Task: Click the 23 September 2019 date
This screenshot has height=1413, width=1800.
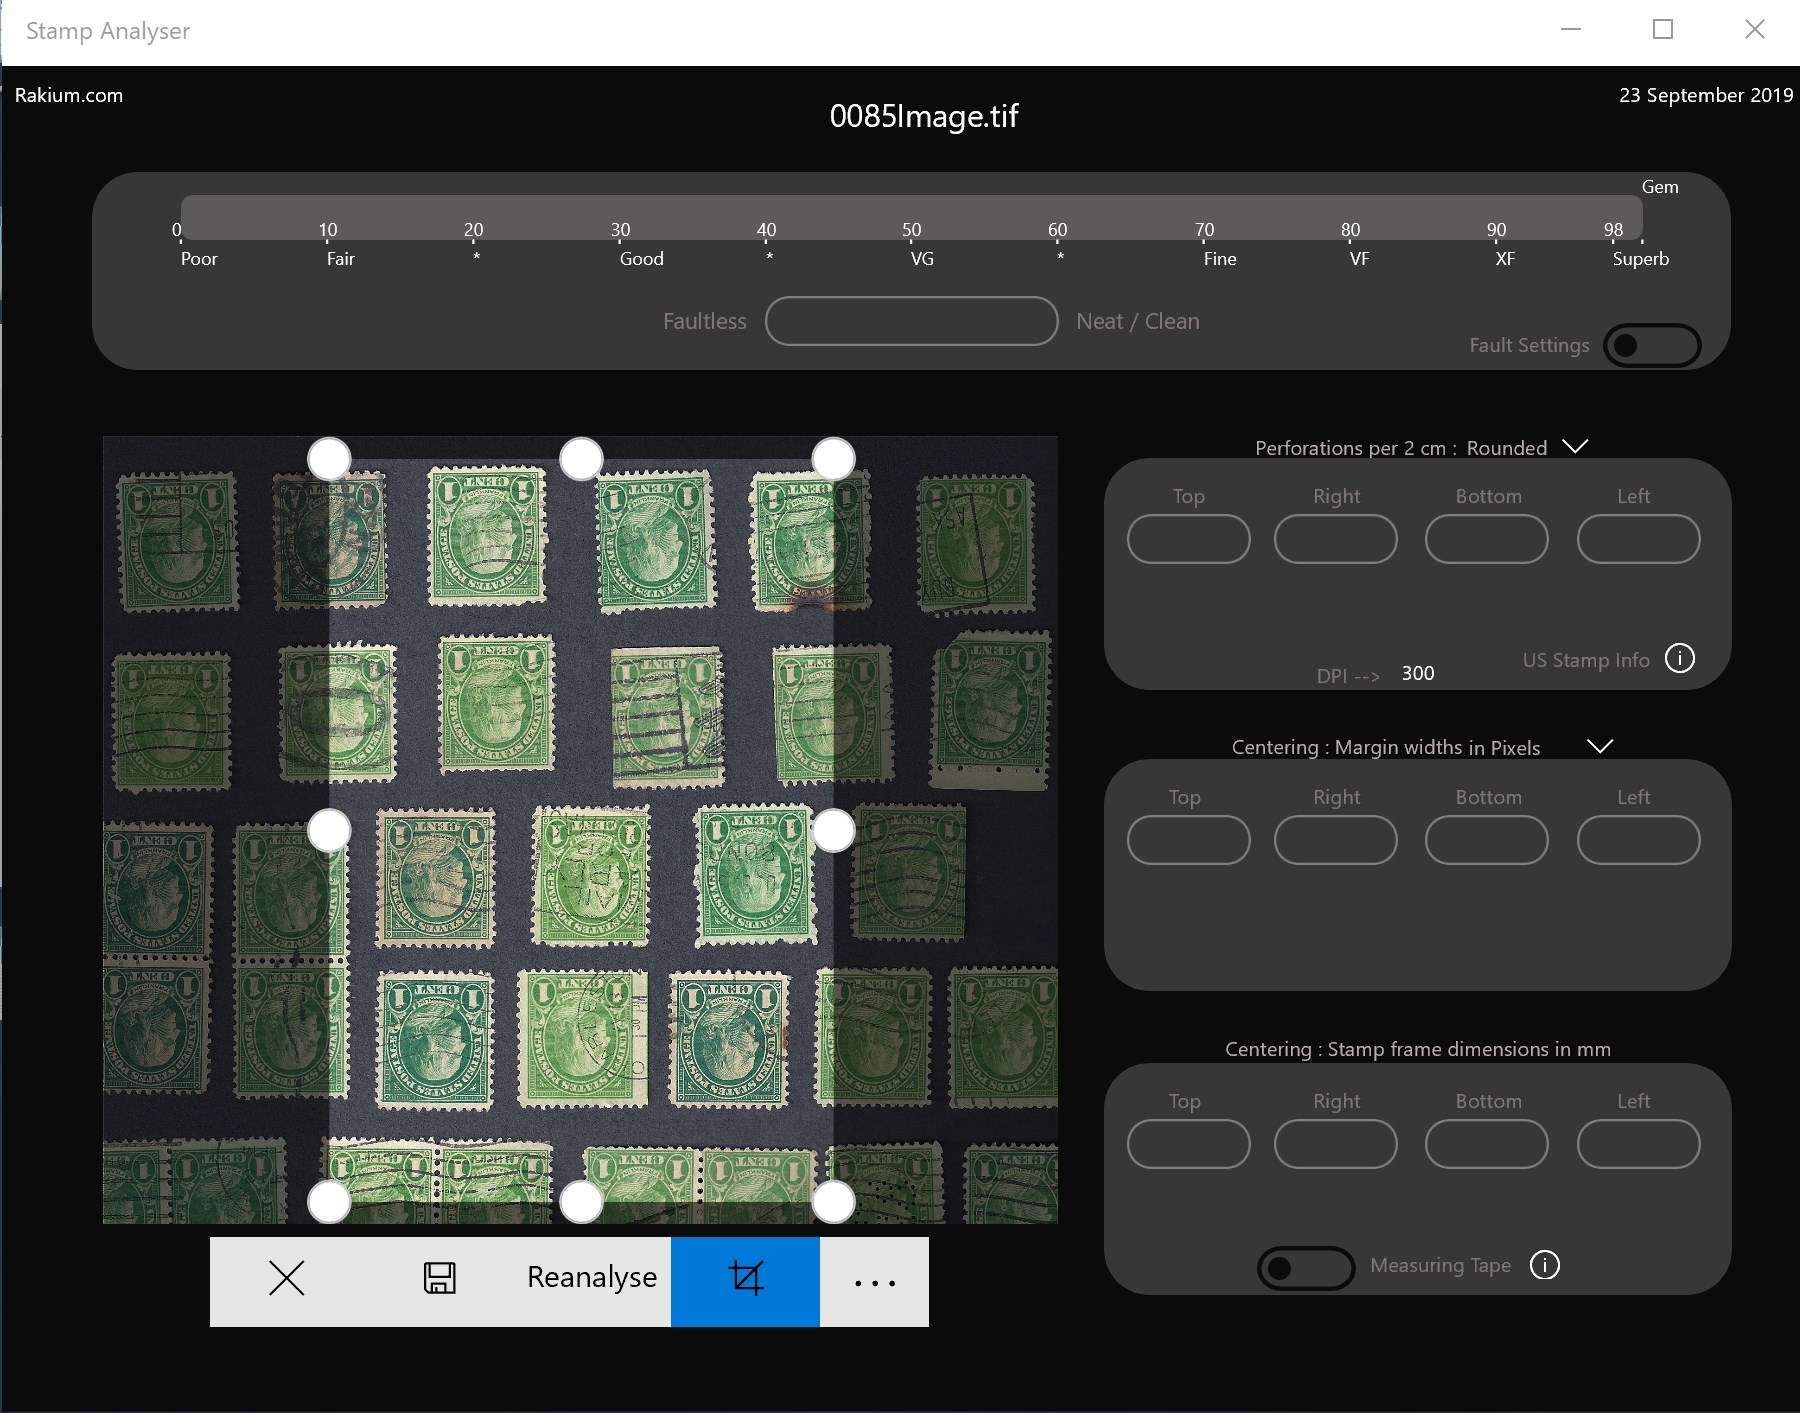Action: coord(1706,95)
